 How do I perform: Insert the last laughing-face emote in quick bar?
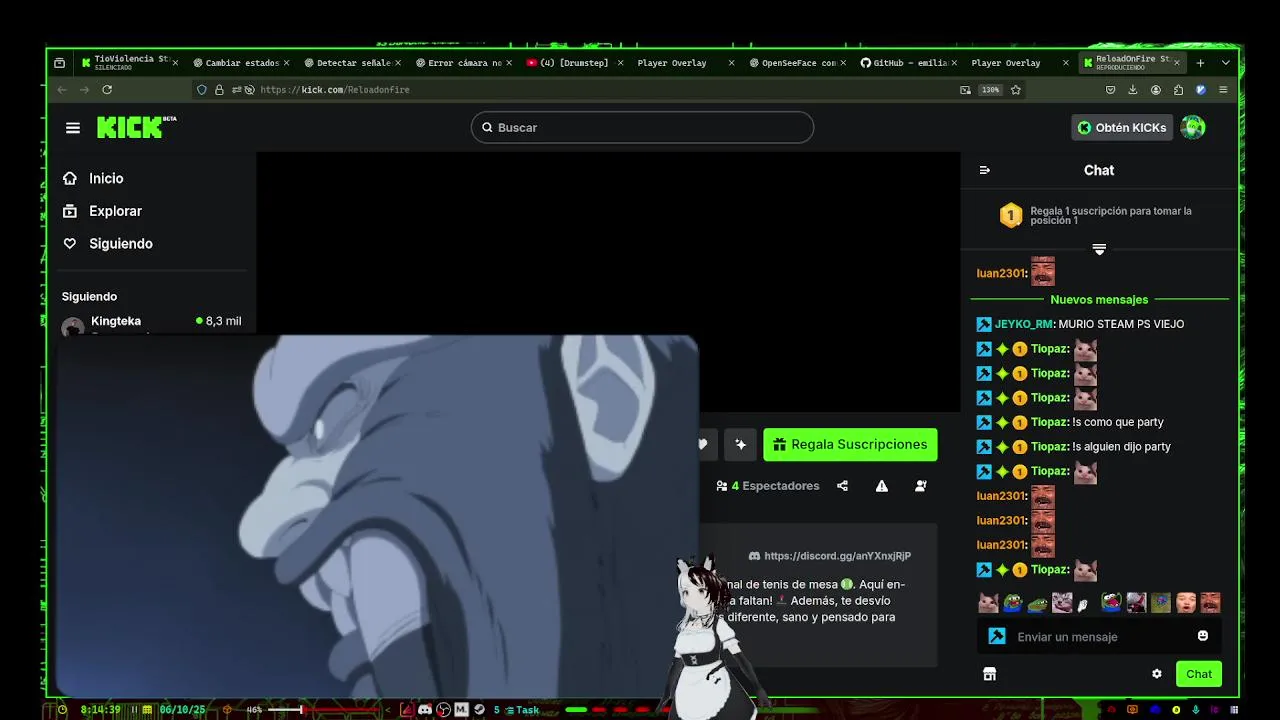pos(1210,602)
